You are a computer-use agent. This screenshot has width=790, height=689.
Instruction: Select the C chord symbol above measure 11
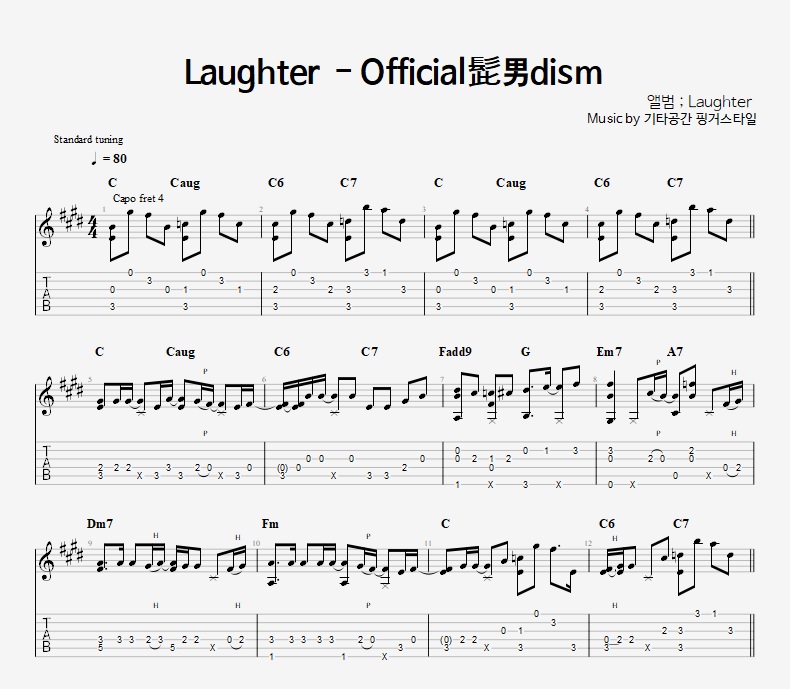click(x=445, y=524)
